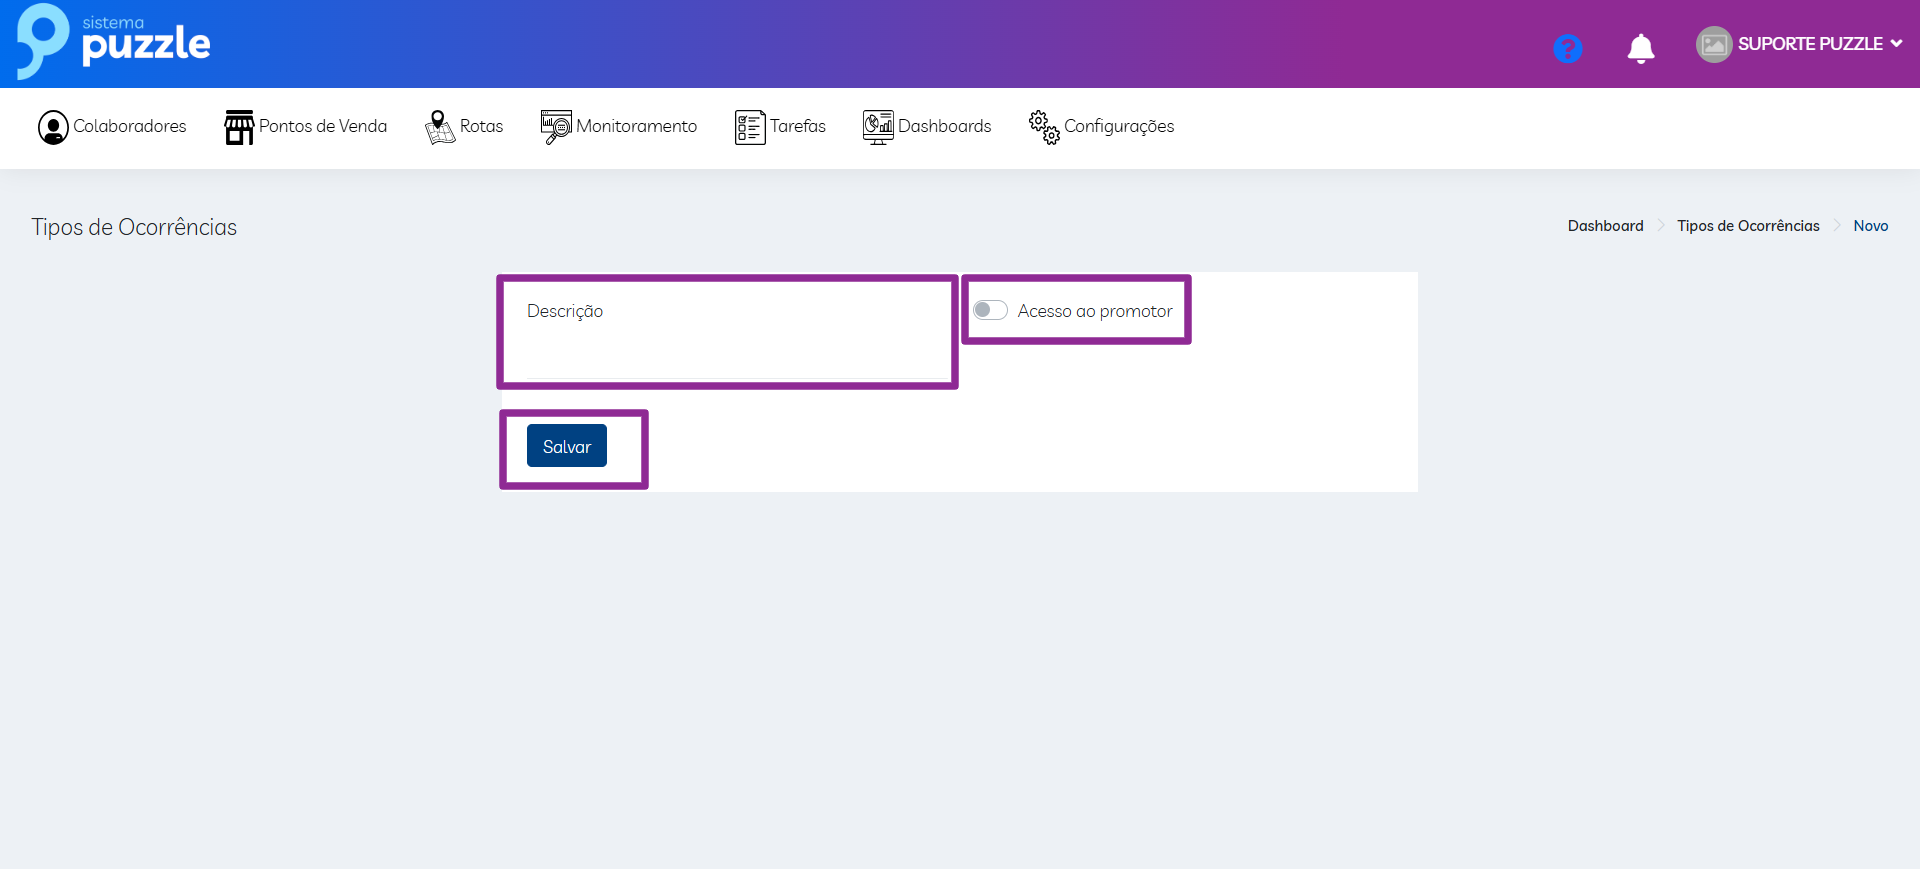Open the help question mark icon
1920x869 pixels.
click(1567, 48)
